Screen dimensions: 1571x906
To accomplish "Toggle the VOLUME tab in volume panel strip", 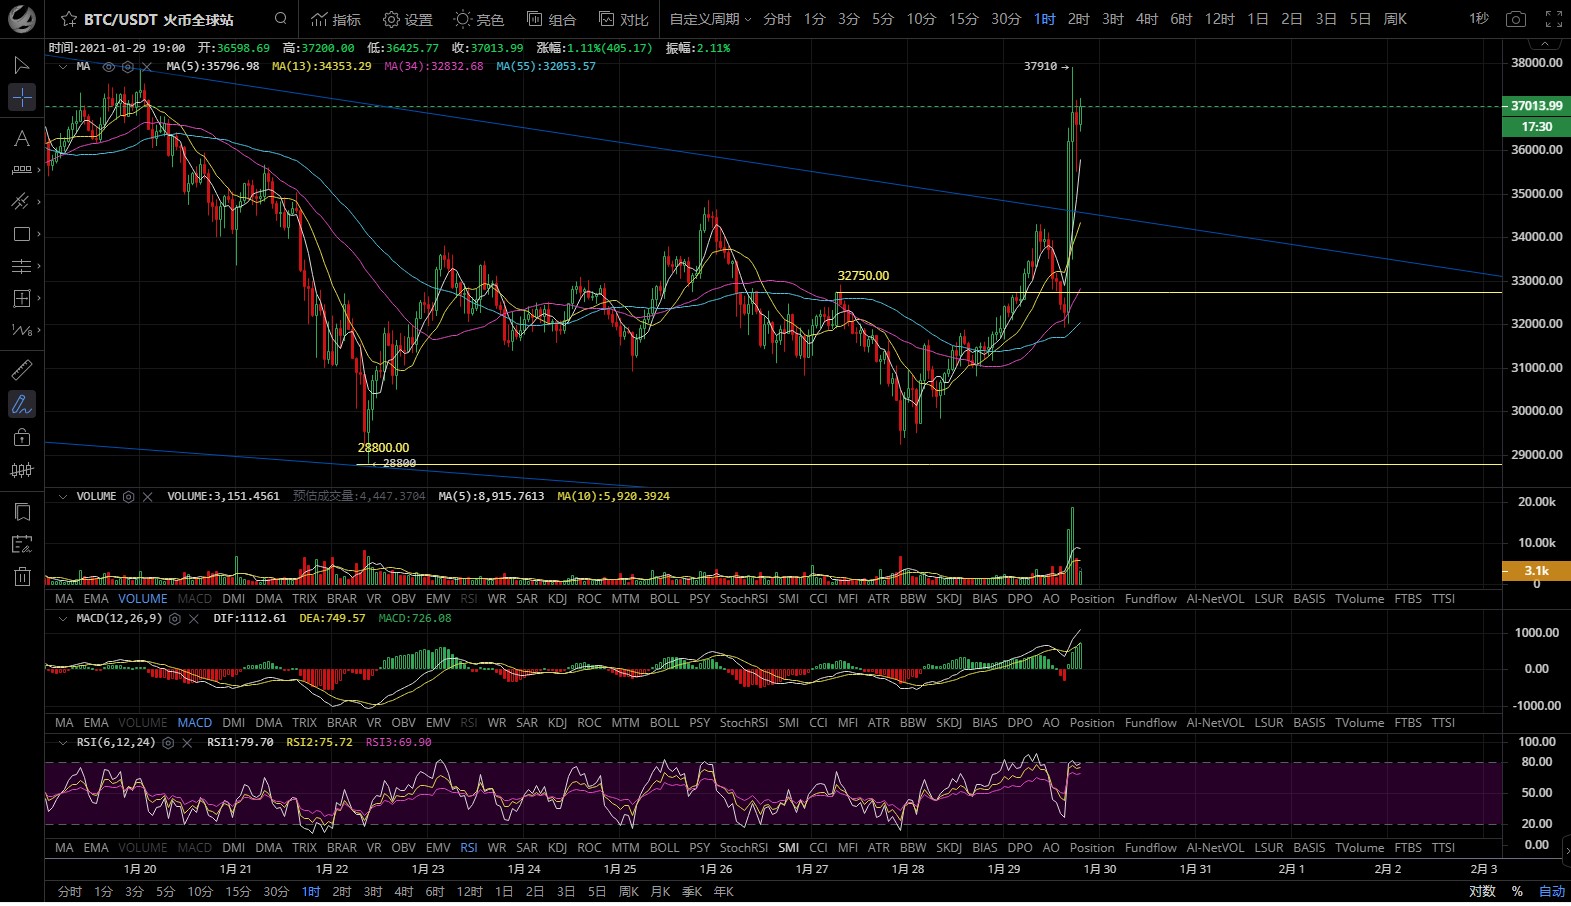I will pyautogui.click(x=143, y=599).
